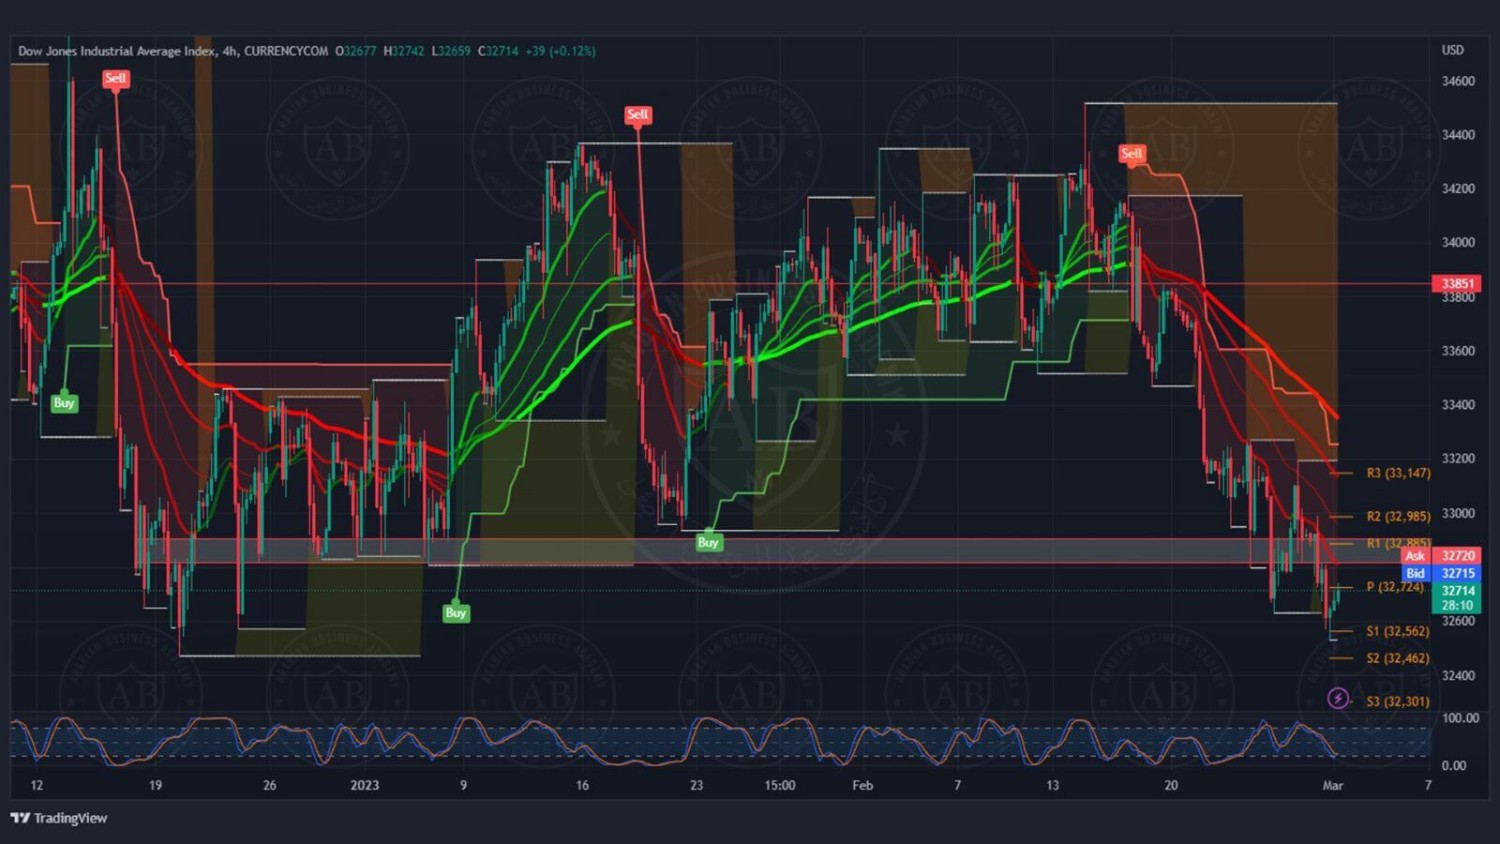This screenshot has width=1500, height=844.
Task: Click the Mar label on the time axis
Action: 1333,786
